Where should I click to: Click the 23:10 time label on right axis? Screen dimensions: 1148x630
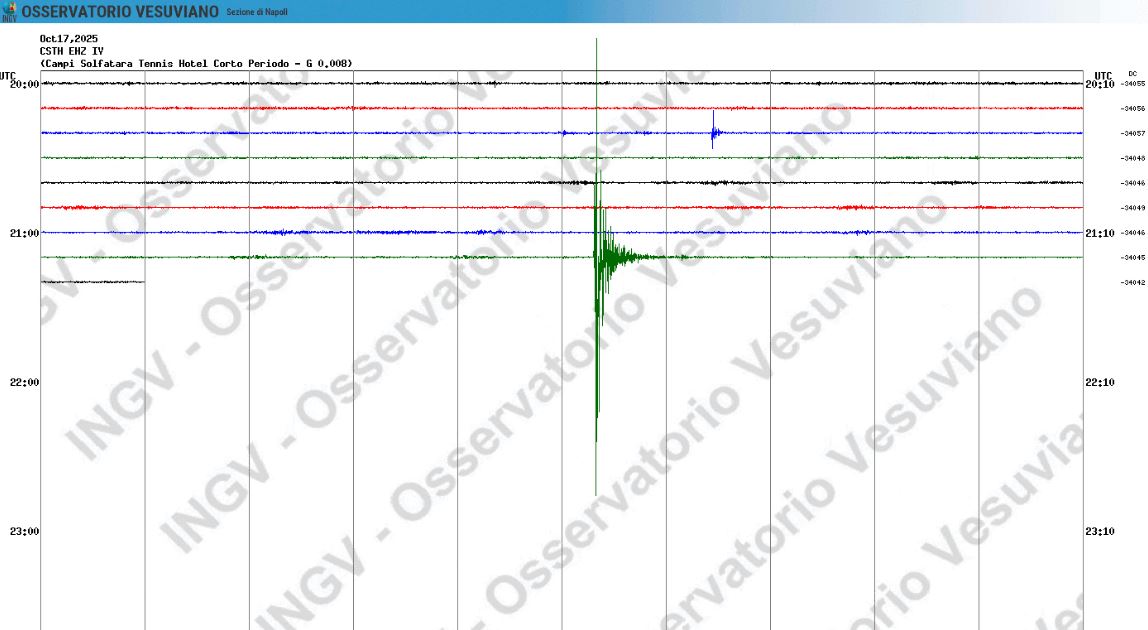coord(1100,532)
